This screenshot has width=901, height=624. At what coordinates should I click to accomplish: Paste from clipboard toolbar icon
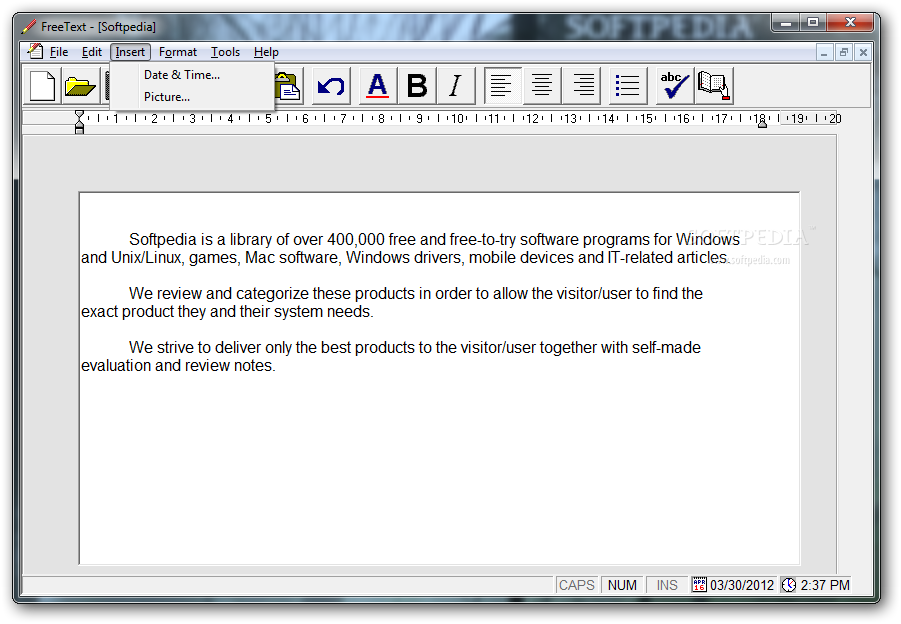[x=289, y=86]
